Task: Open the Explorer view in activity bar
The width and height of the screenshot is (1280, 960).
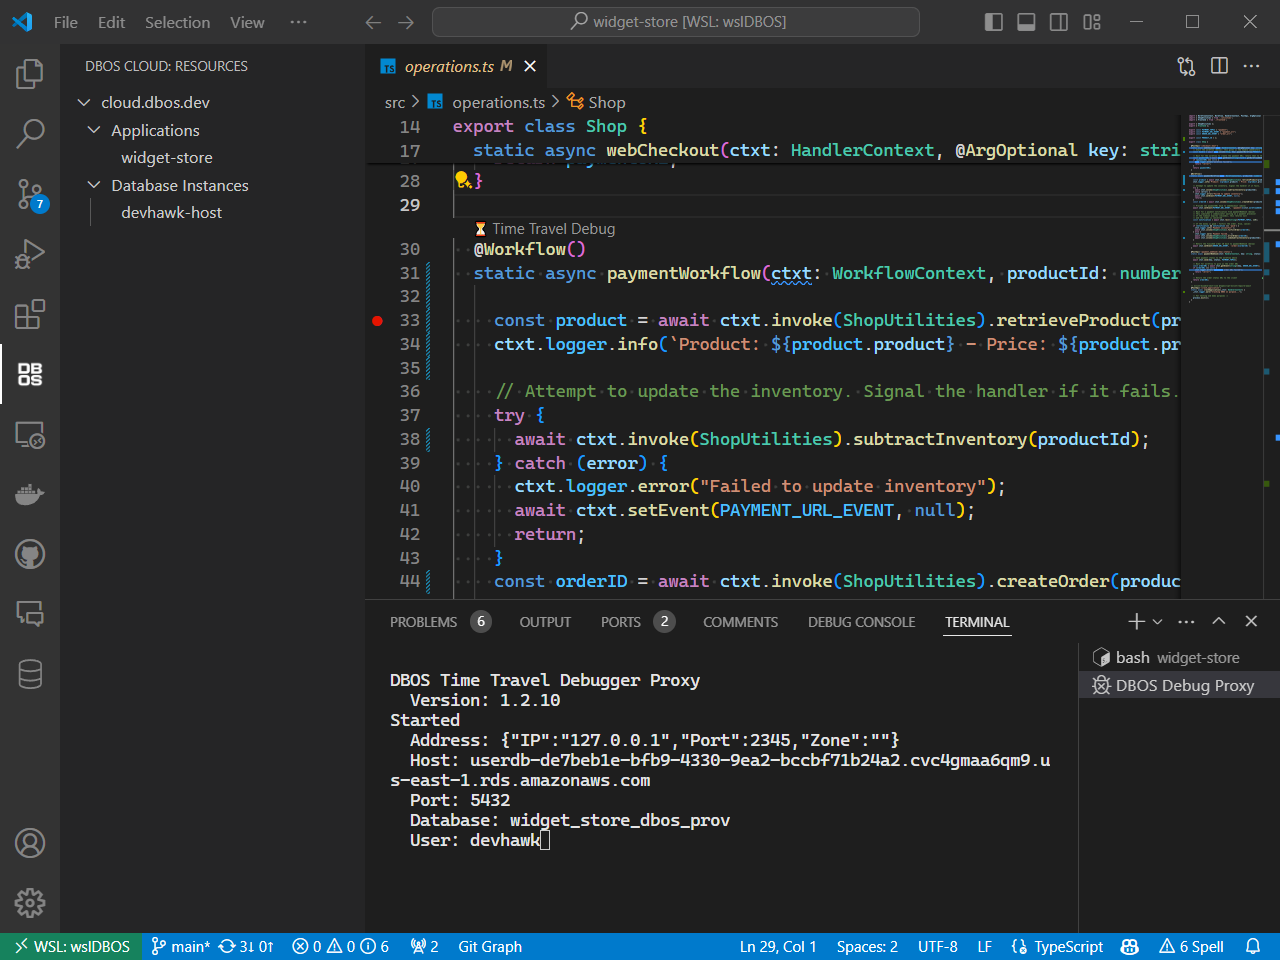Action: click(30, 73)
